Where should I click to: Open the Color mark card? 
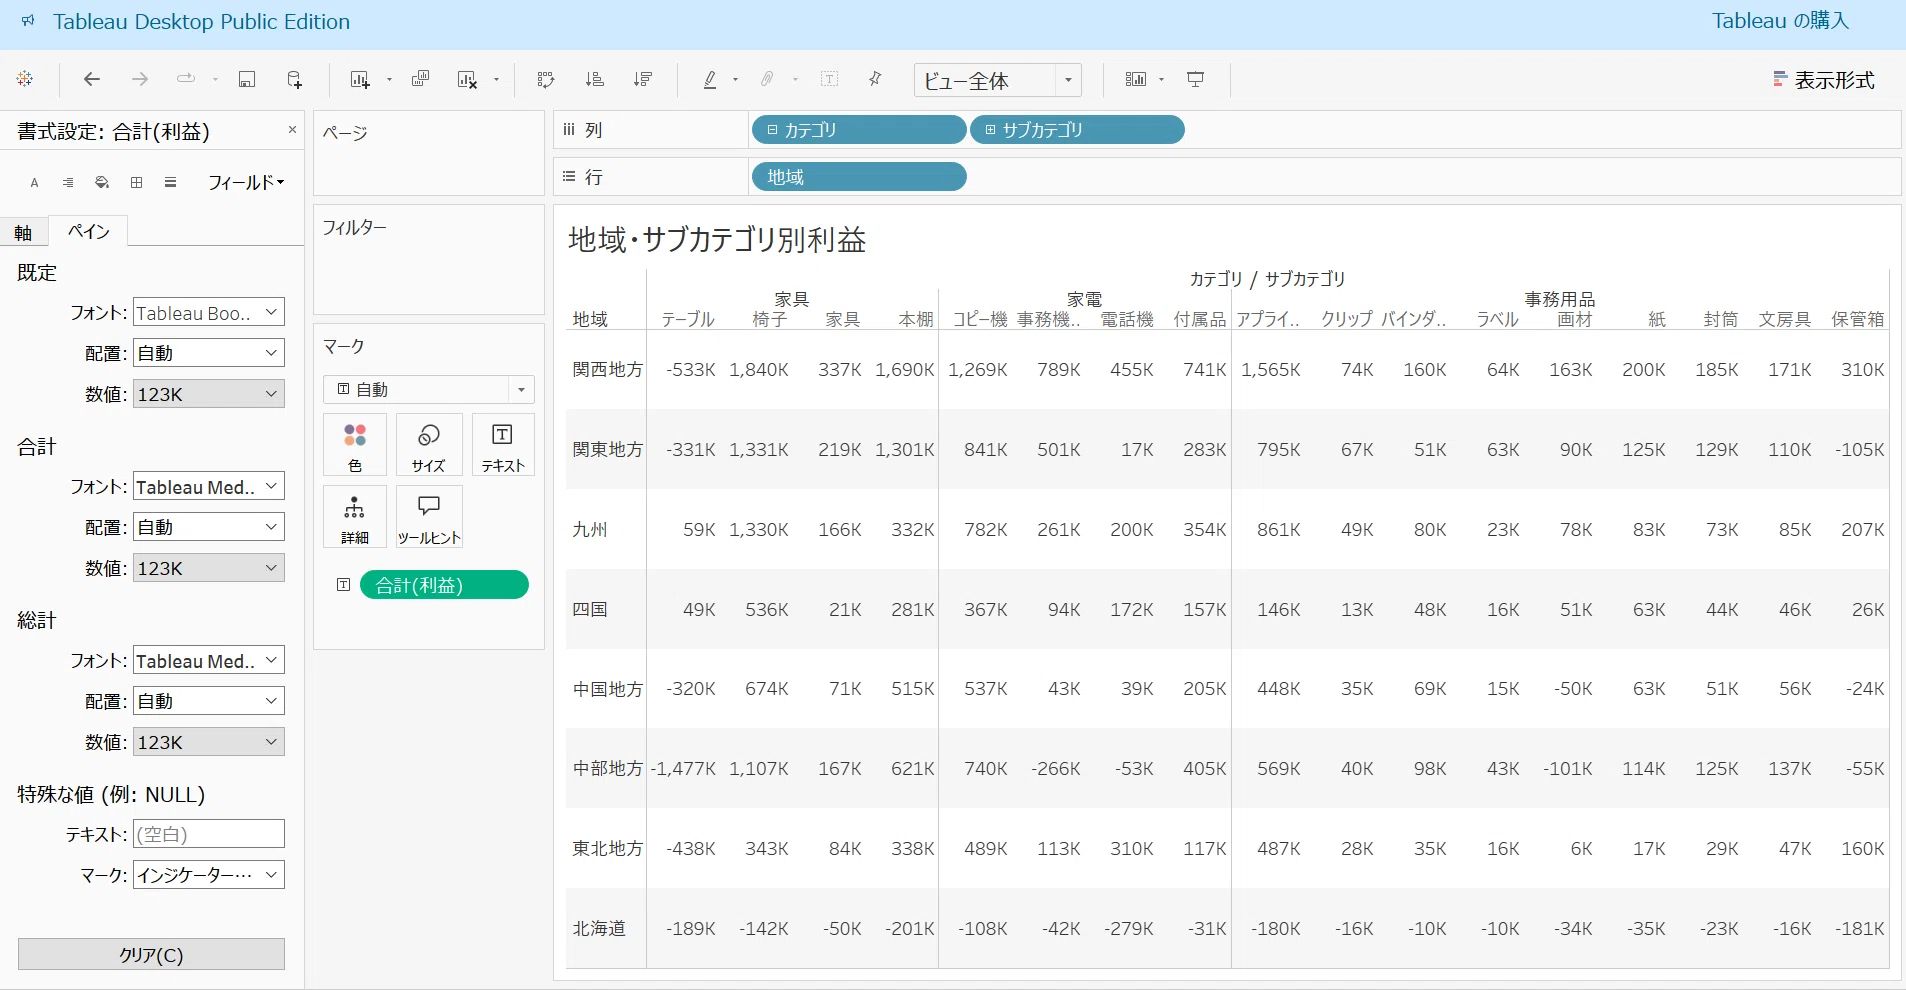pyautogui.click(x=355, y=445)
